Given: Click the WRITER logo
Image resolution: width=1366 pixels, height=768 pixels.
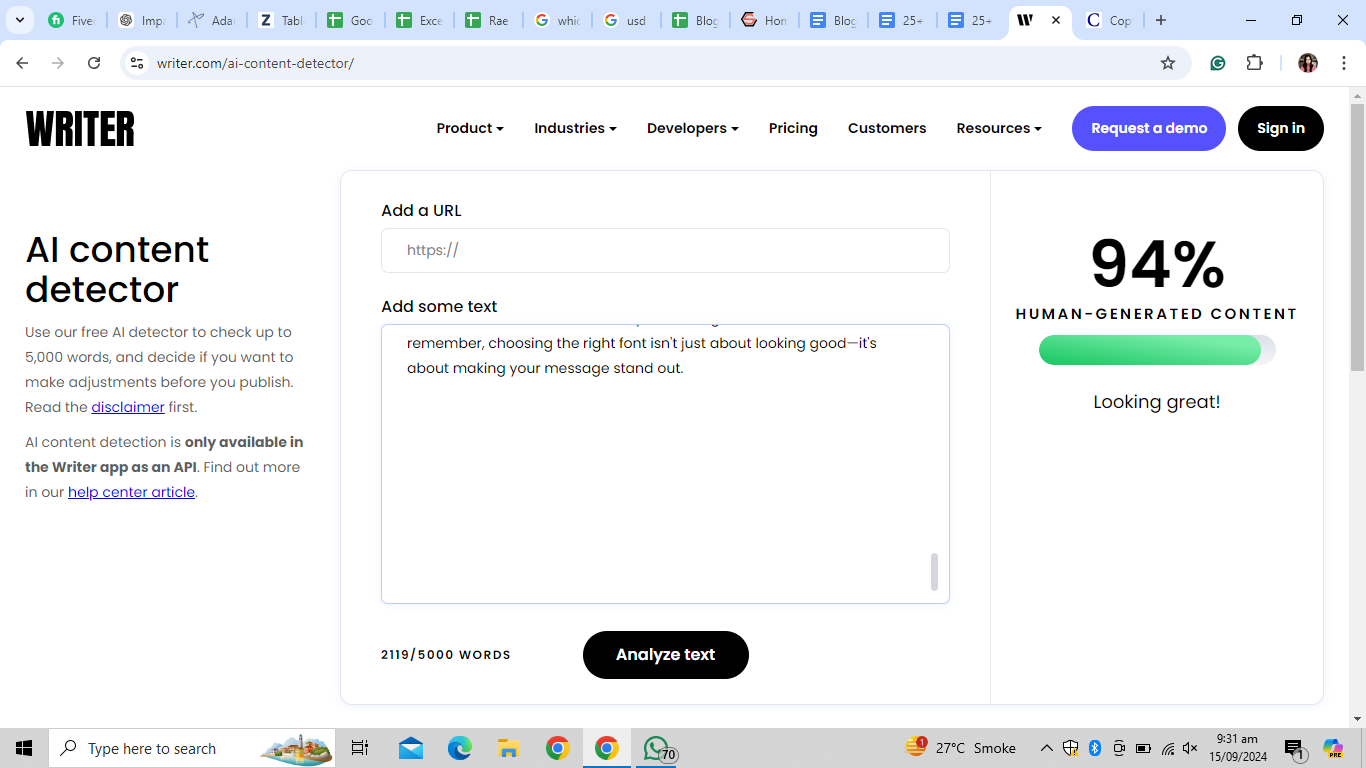Looking at the screenshot, I should 80,129.
